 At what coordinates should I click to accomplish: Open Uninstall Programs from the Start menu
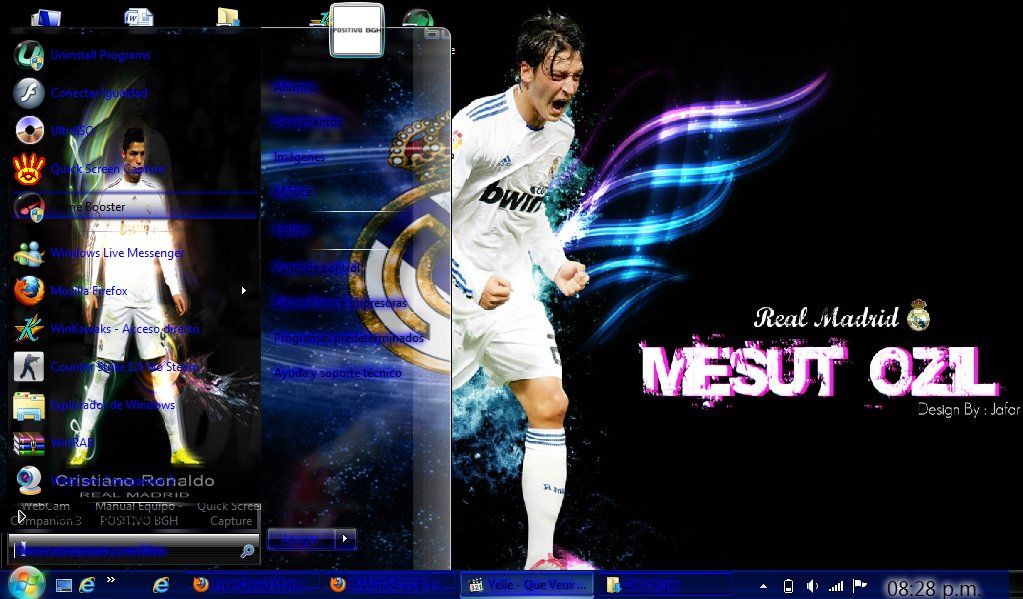pyautogui.click(x=99, y=55)
